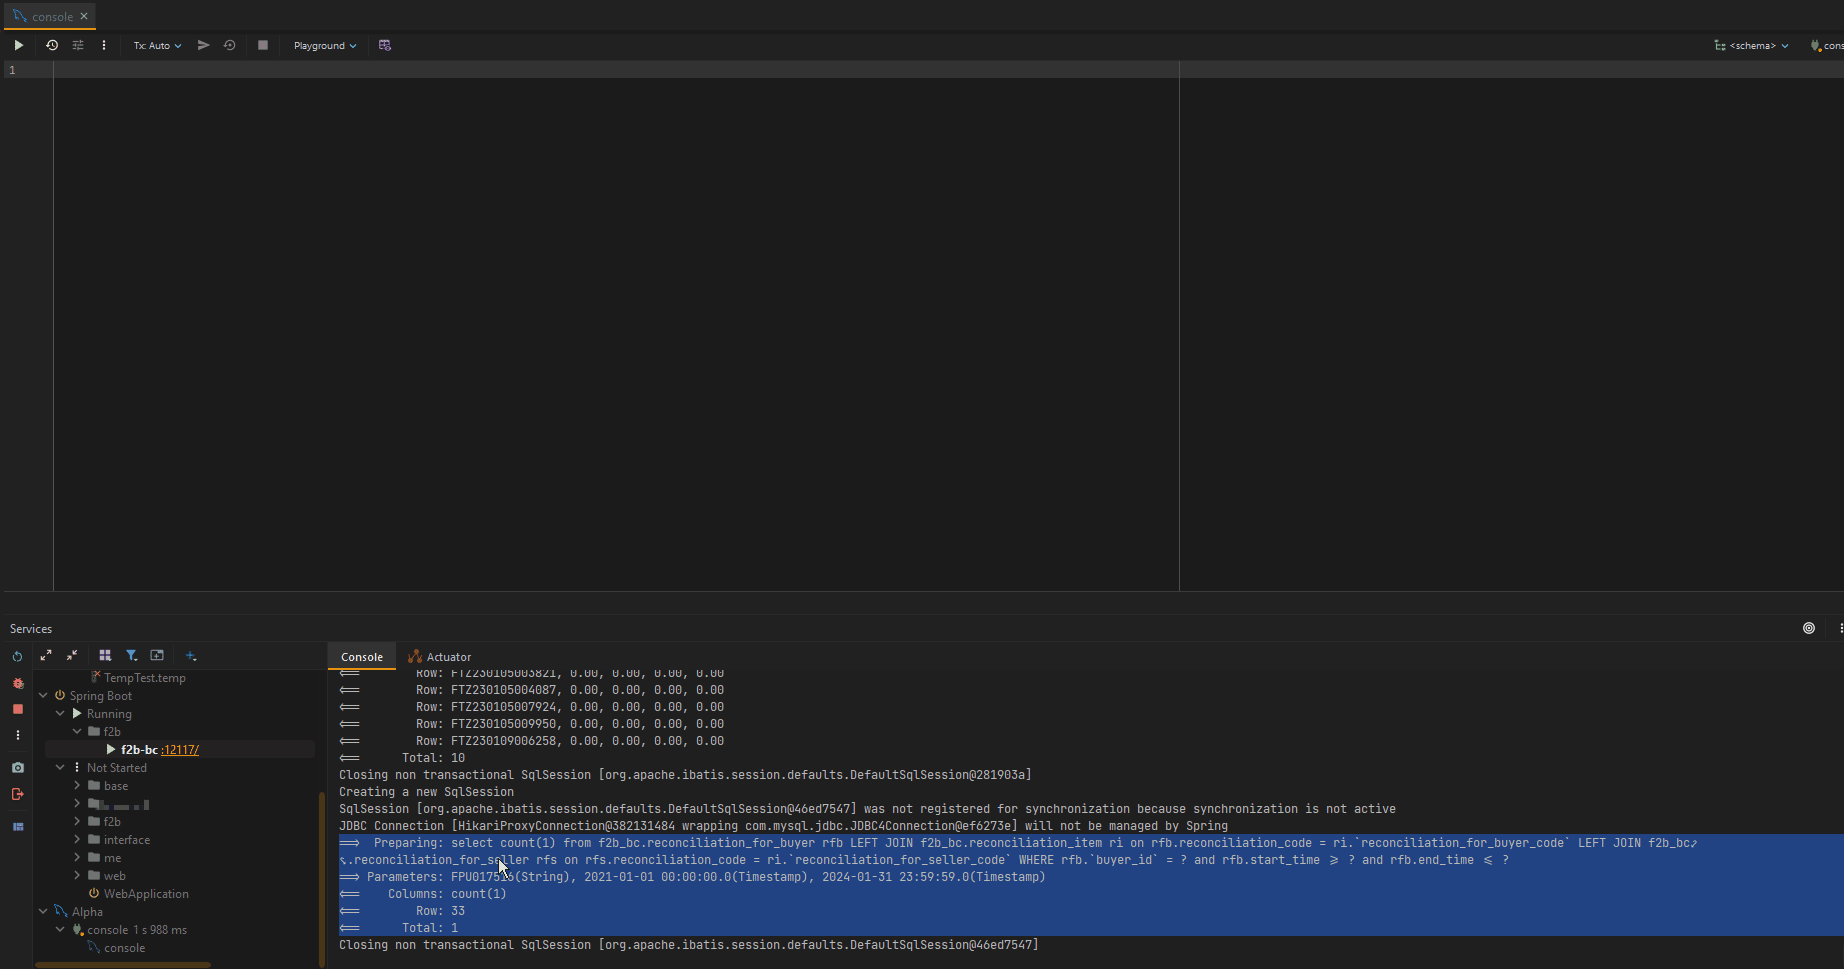1844x969 pixels.
Task: Open the Group By options in Services
Action: (105, 655)
